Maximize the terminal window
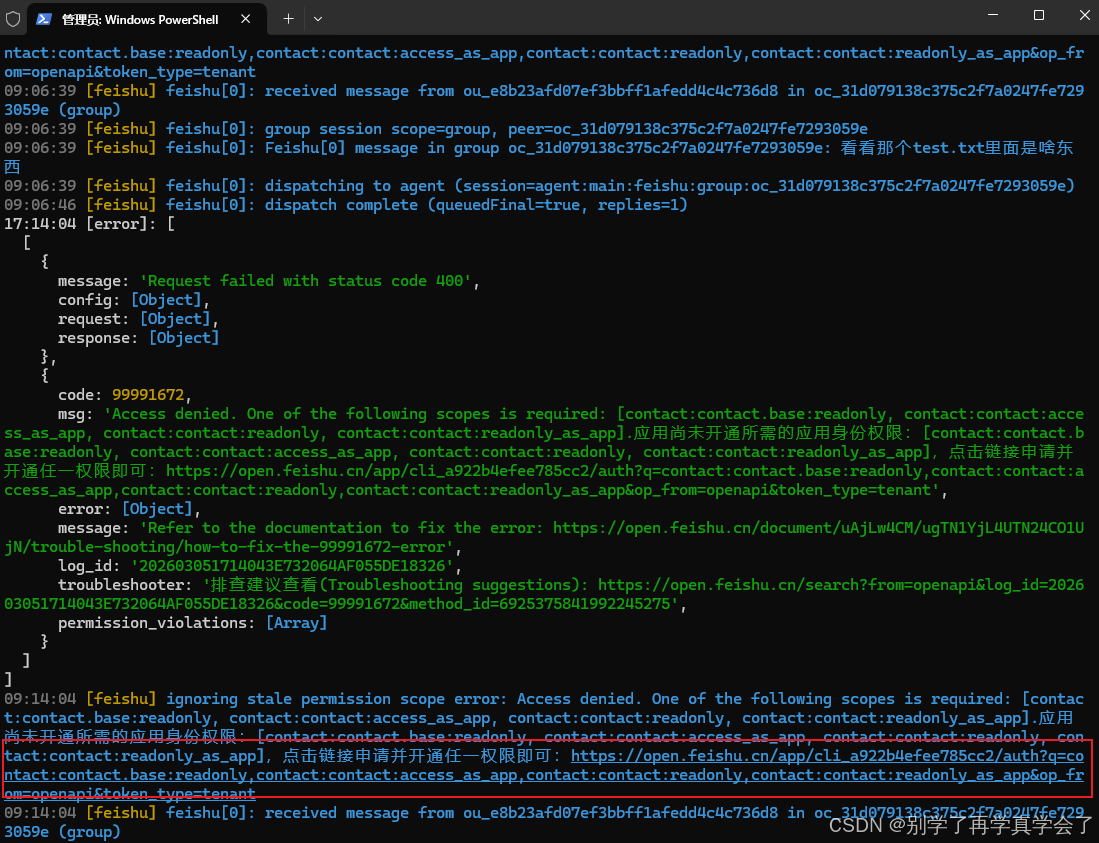This screenshot has width=1099, height=843. pos(1039,15)
